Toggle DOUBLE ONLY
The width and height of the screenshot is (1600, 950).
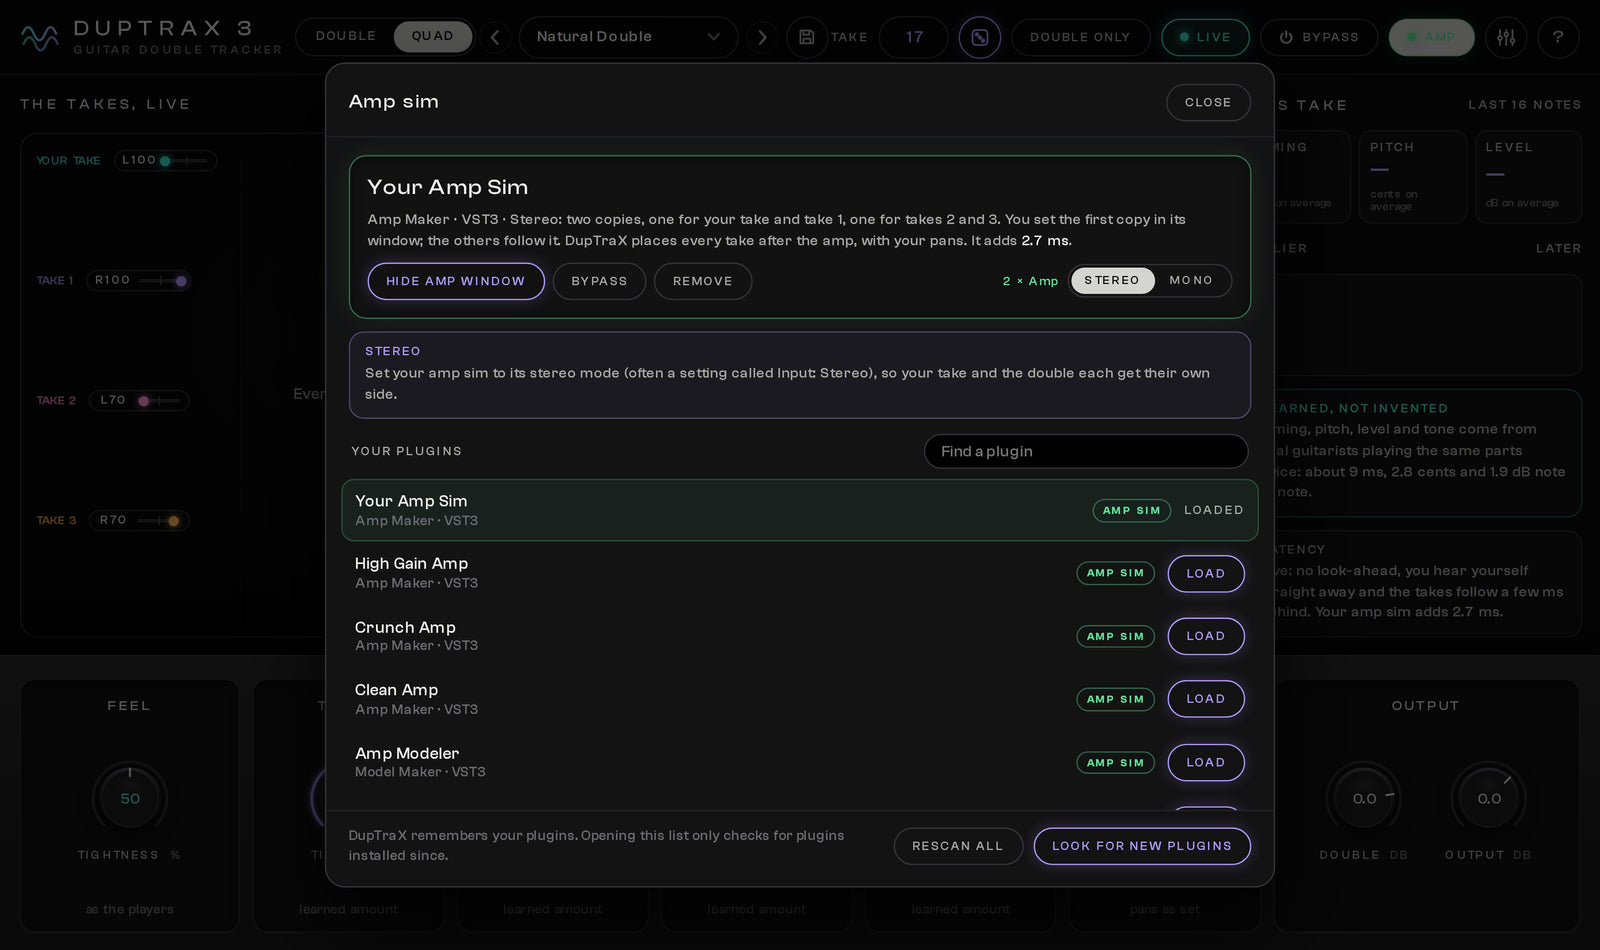tap(1080, 37)
